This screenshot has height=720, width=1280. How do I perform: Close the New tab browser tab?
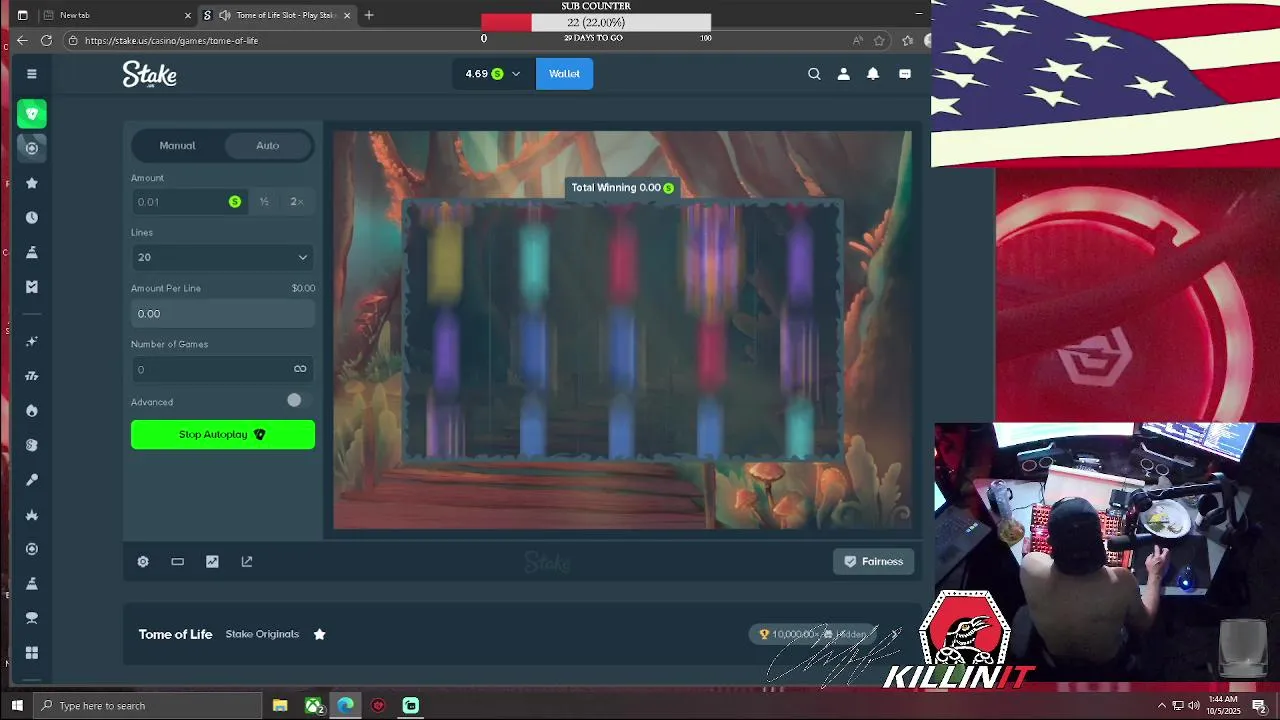[x=187, y=15]
